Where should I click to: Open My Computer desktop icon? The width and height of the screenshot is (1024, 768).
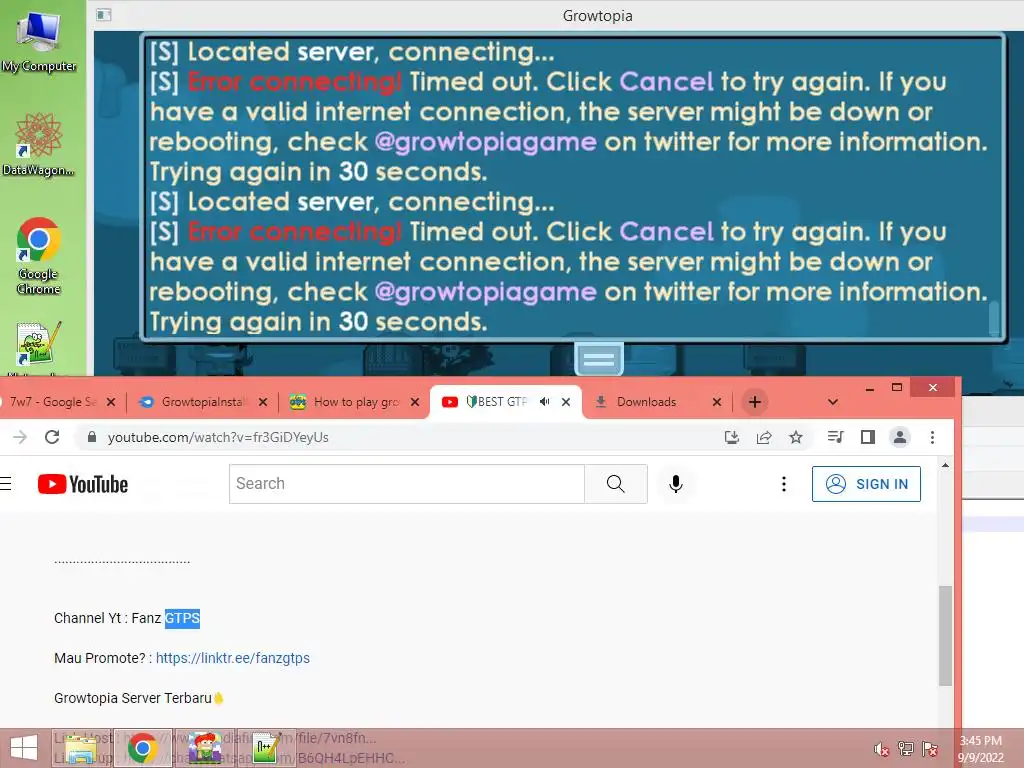point(38,41)
